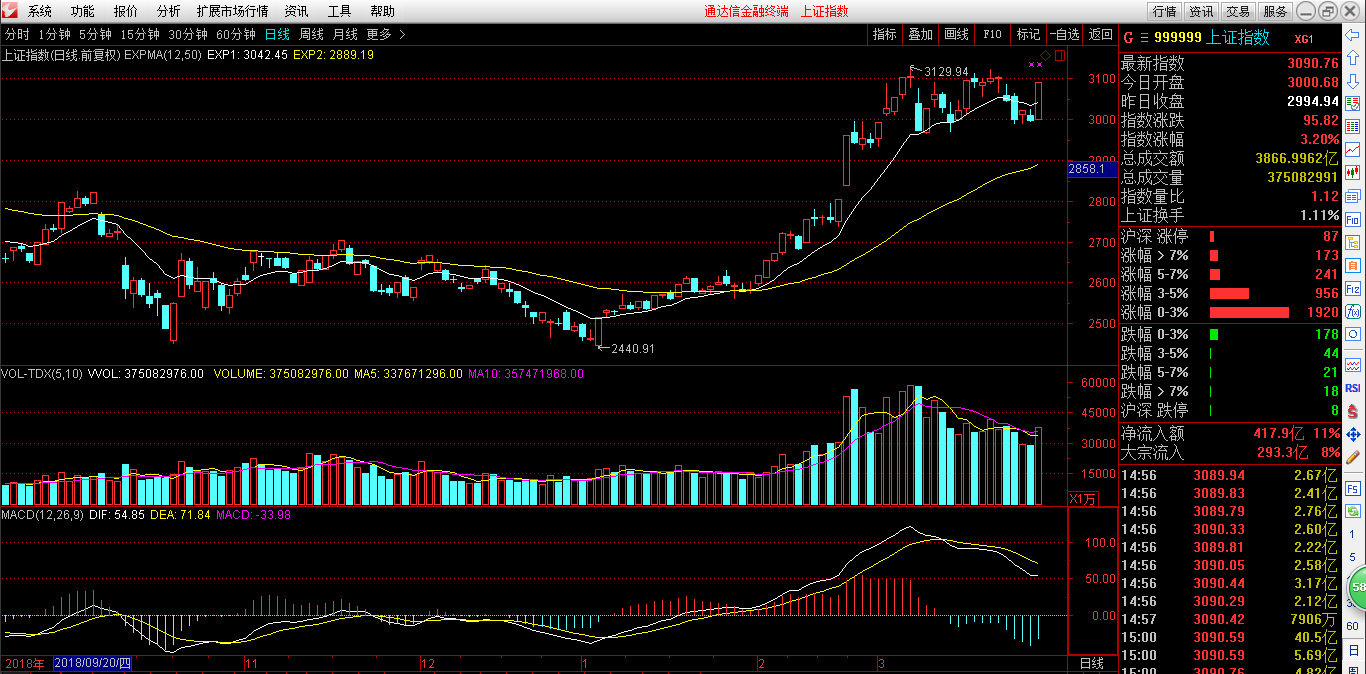
Task: Click the 返回 button
Action: pyautogui.click(x=1100, y=34)
